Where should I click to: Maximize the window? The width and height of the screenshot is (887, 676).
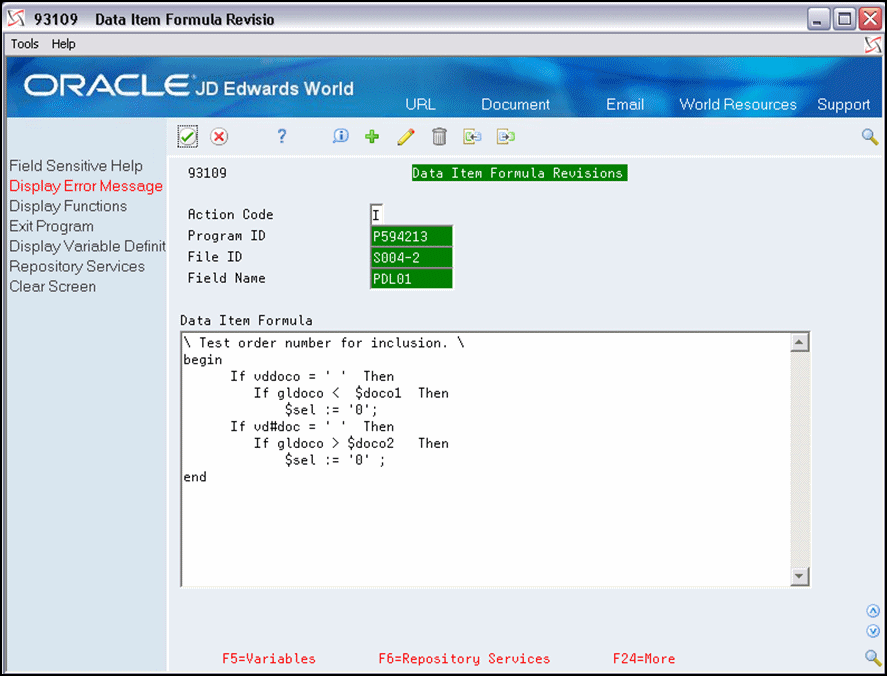tap(844, 20)
